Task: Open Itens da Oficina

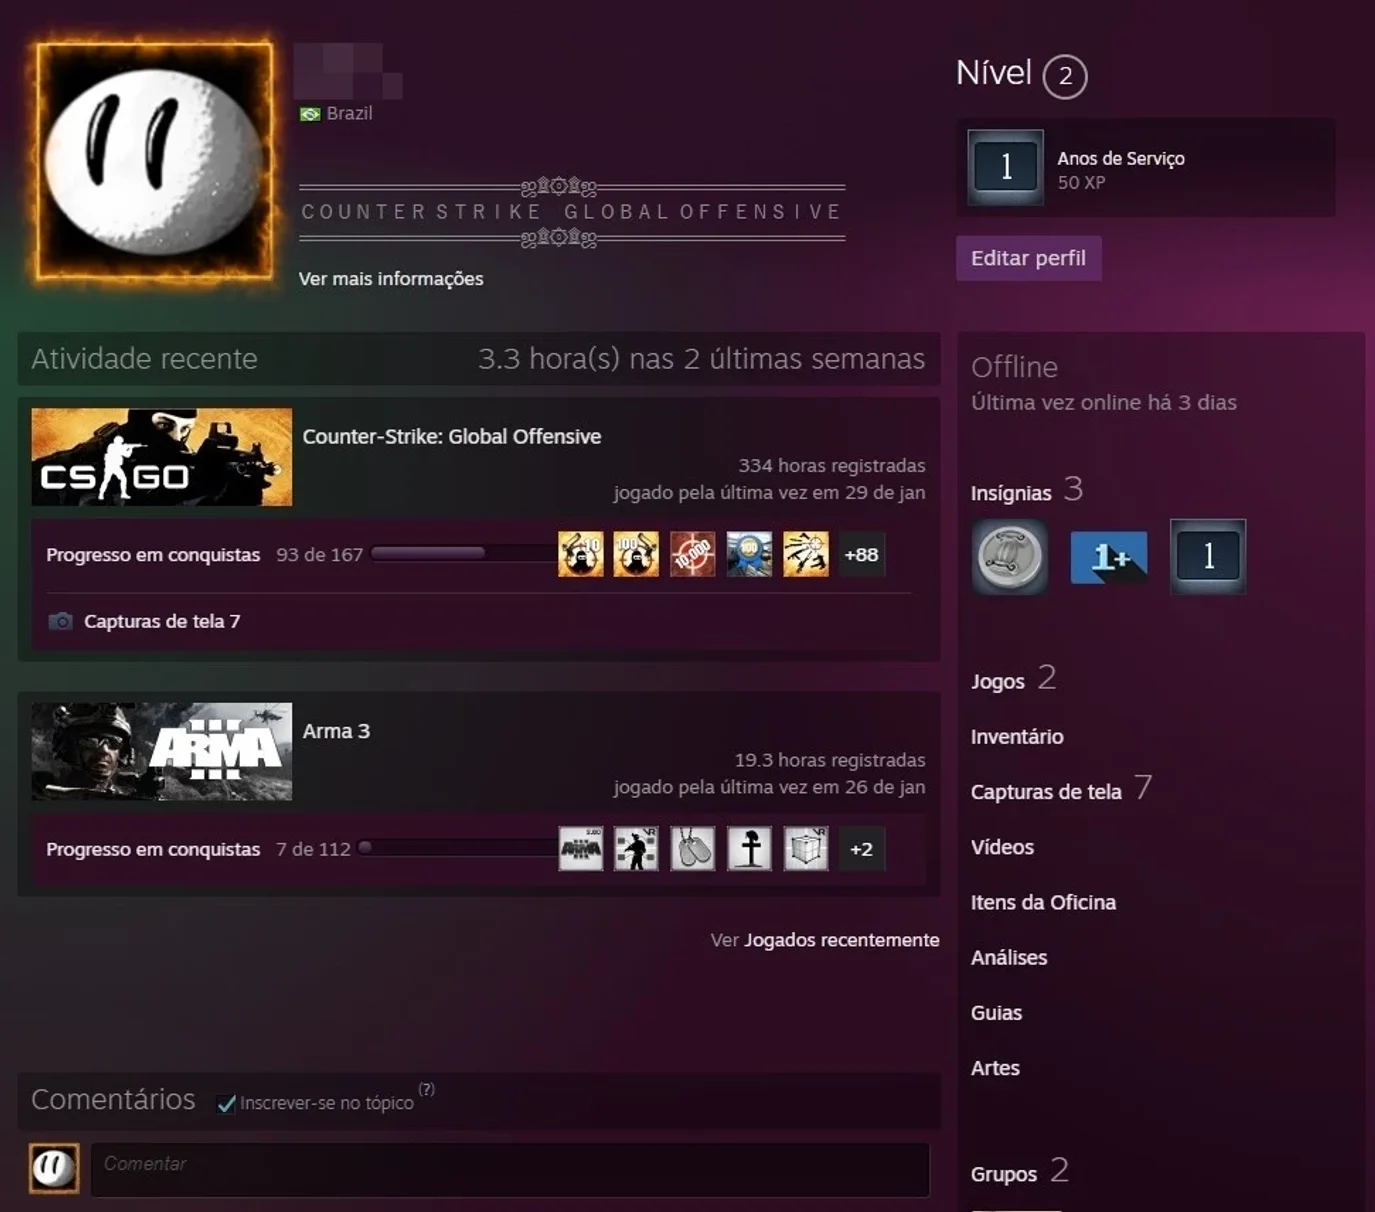Action: (1043, 902)
